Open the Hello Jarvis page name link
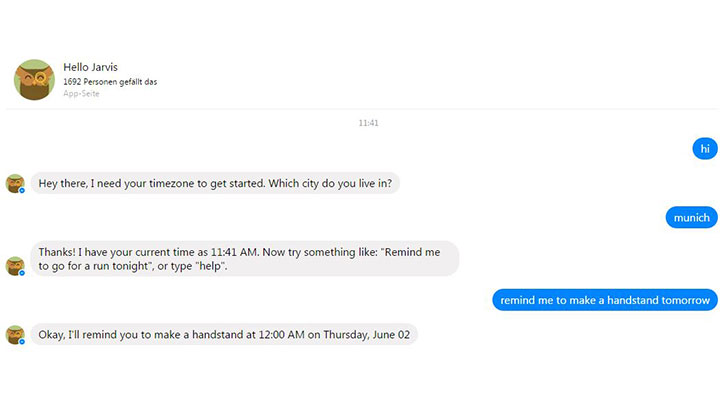720x405 pixels. tap(90, 67)
